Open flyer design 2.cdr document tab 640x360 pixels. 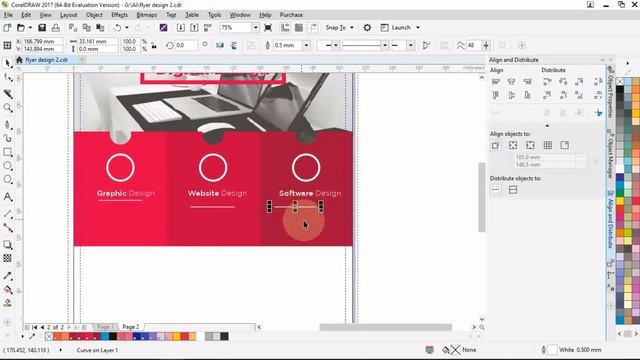pos(46,60)
